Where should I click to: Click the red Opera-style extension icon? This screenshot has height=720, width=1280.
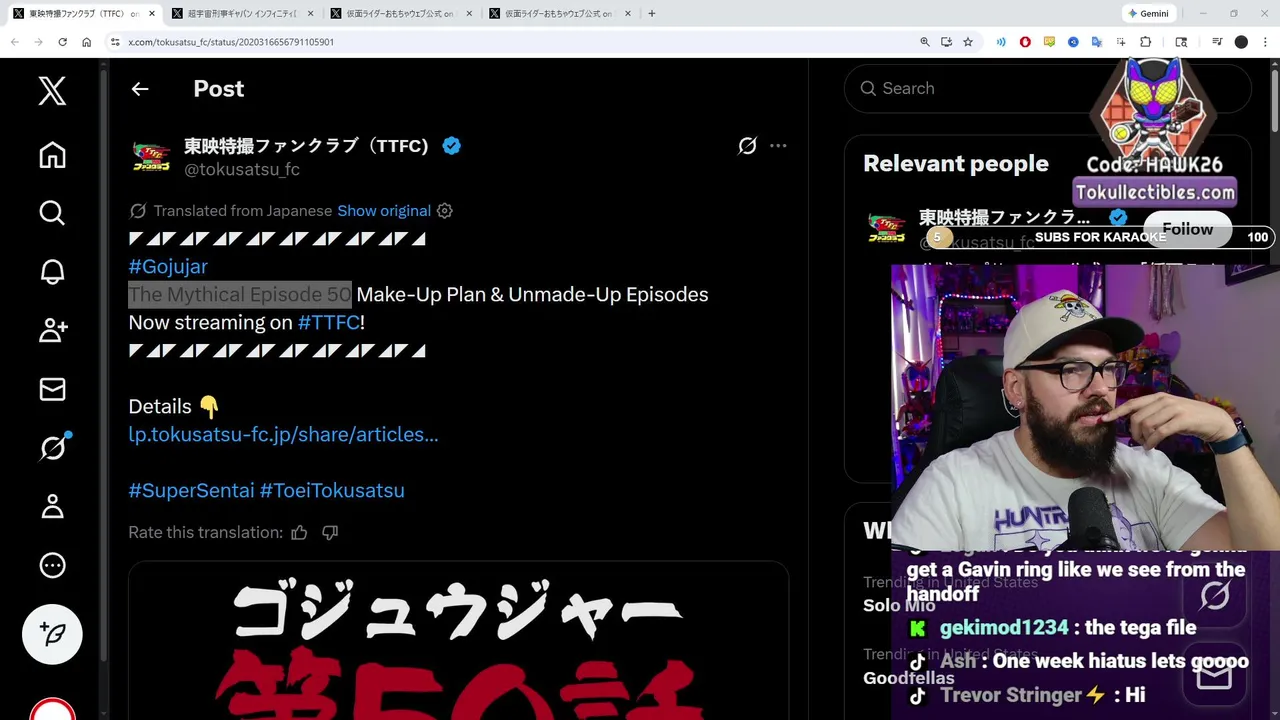[x=1025, y=42]
